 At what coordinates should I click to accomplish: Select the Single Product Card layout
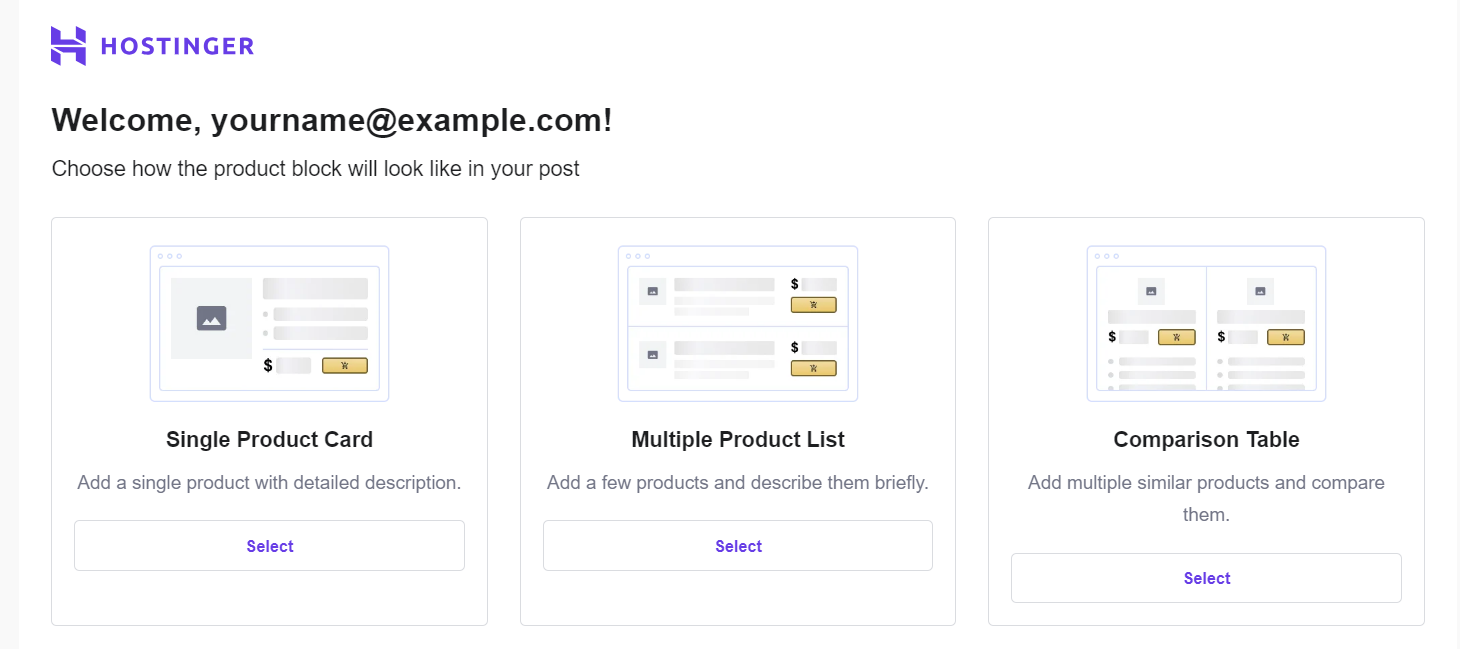click(x=269, y=545)
